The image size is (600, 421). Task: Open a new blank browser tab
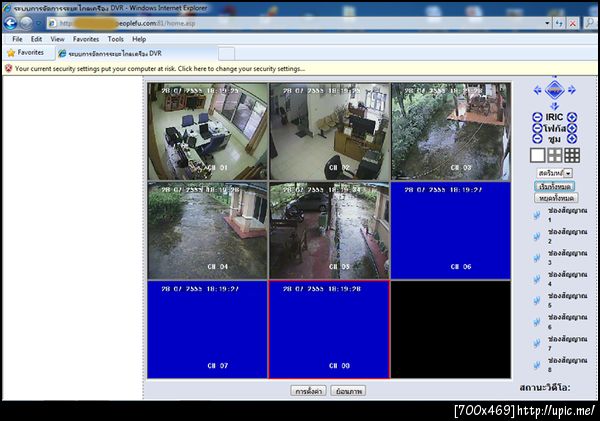227,54
